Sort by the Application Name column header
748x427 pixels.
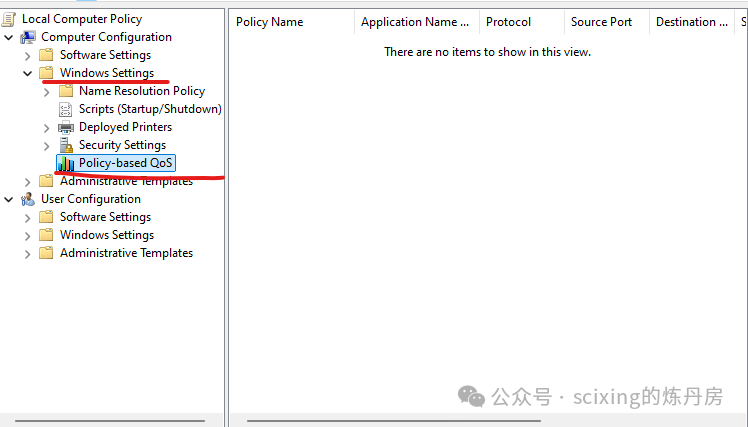417,22
